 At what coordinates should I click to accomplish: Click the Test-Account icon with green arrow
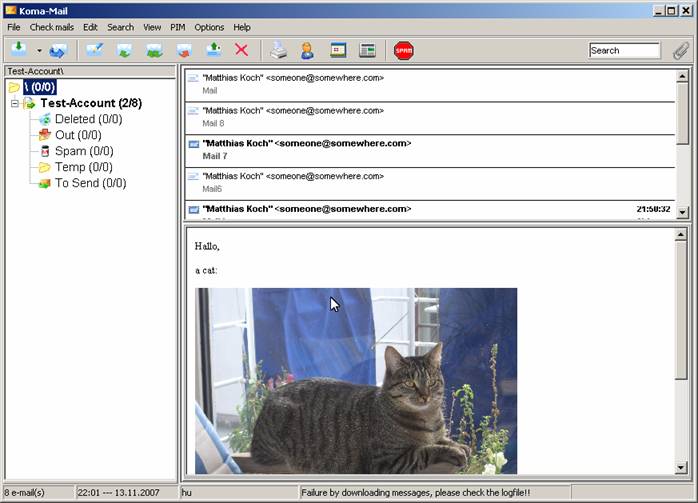point(29,103)
